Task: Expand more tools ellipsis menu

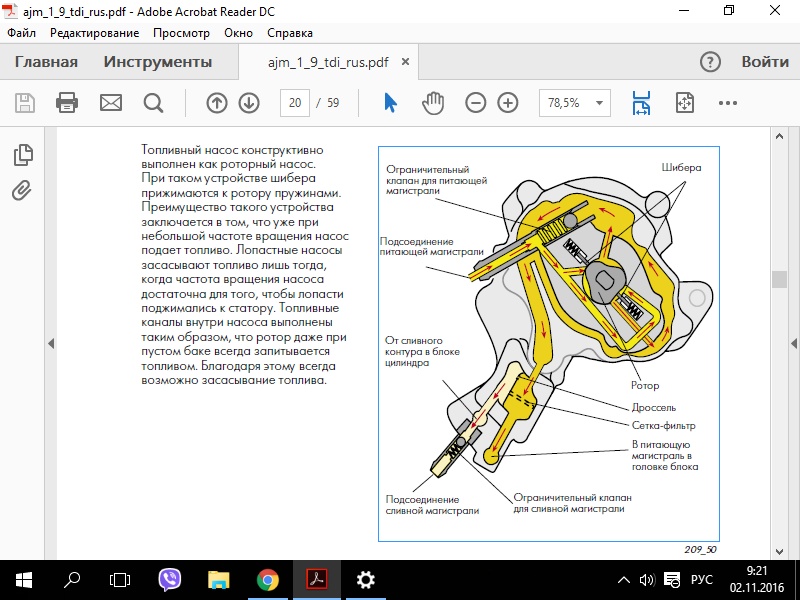Action: pos(728,103)
